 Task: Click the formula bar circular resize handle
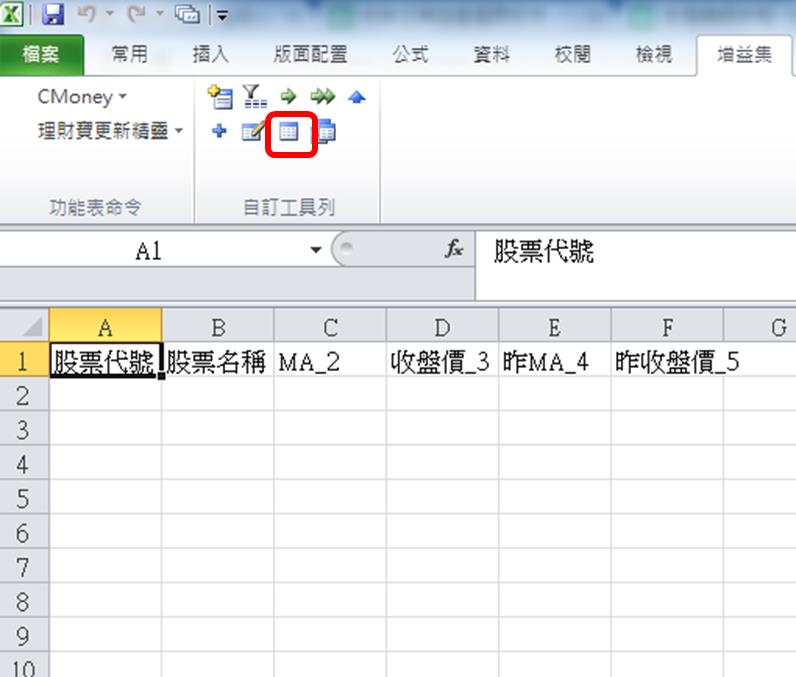tap(347, 247)
